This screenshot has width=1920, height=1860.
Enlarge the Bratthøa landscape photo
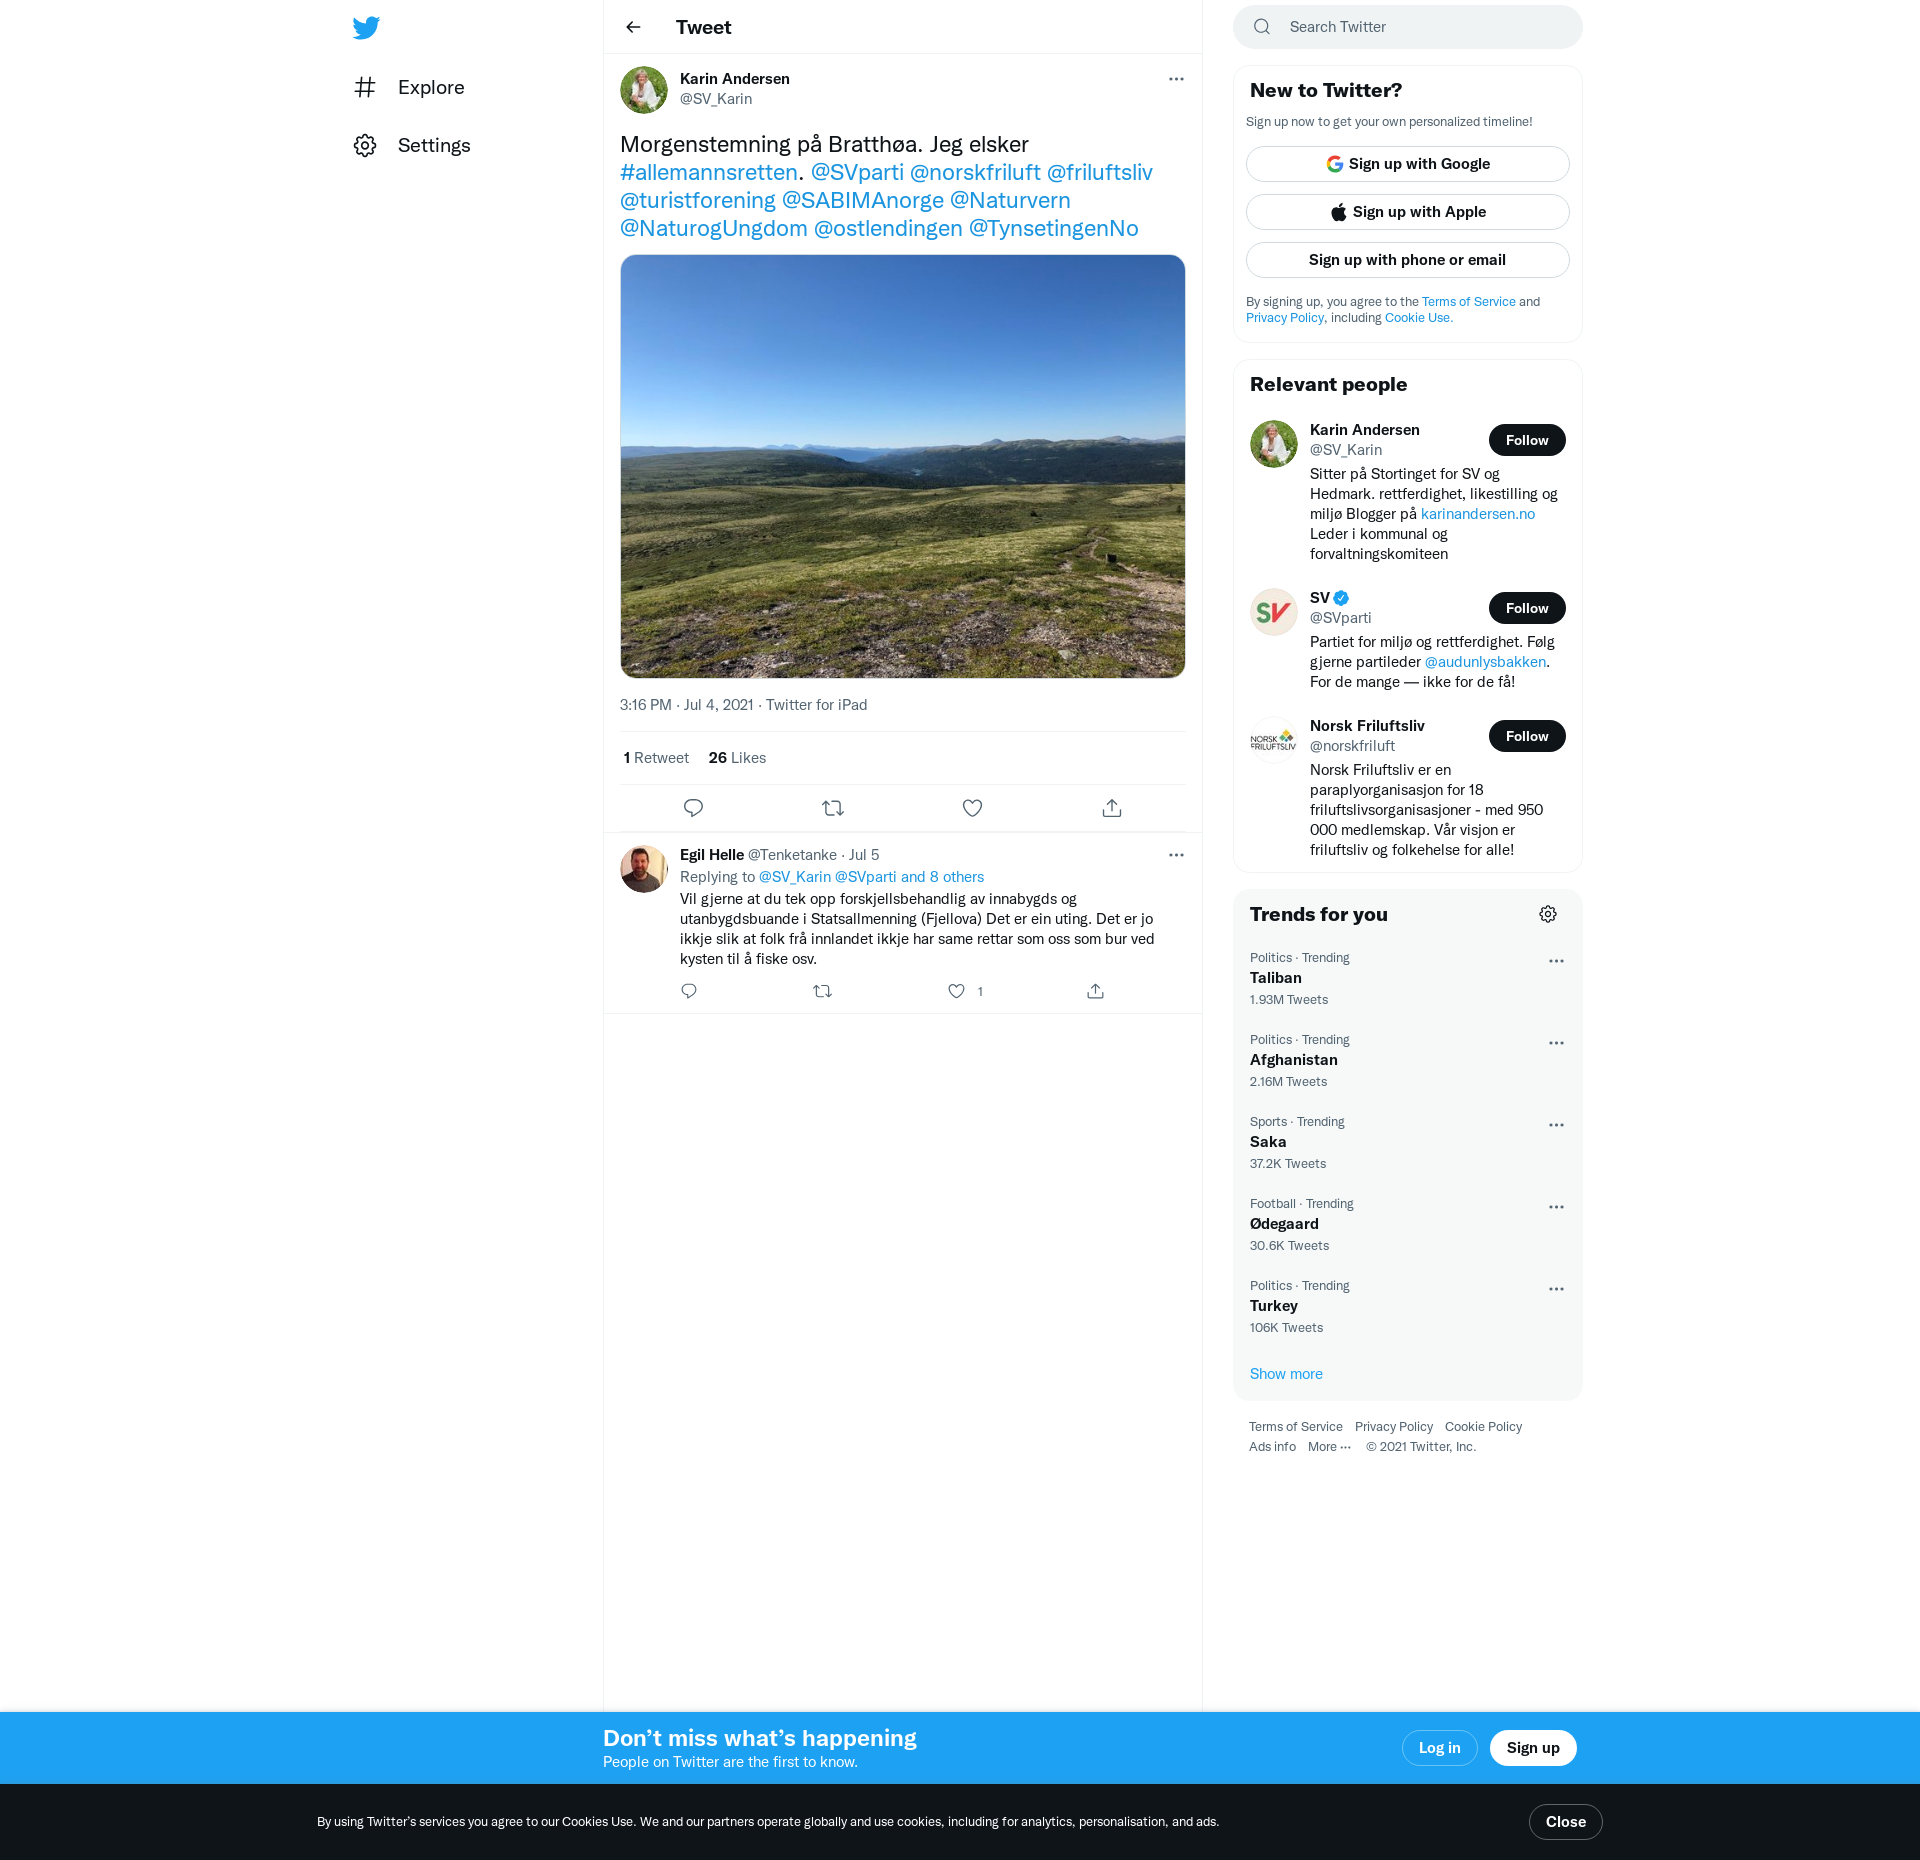903,466
